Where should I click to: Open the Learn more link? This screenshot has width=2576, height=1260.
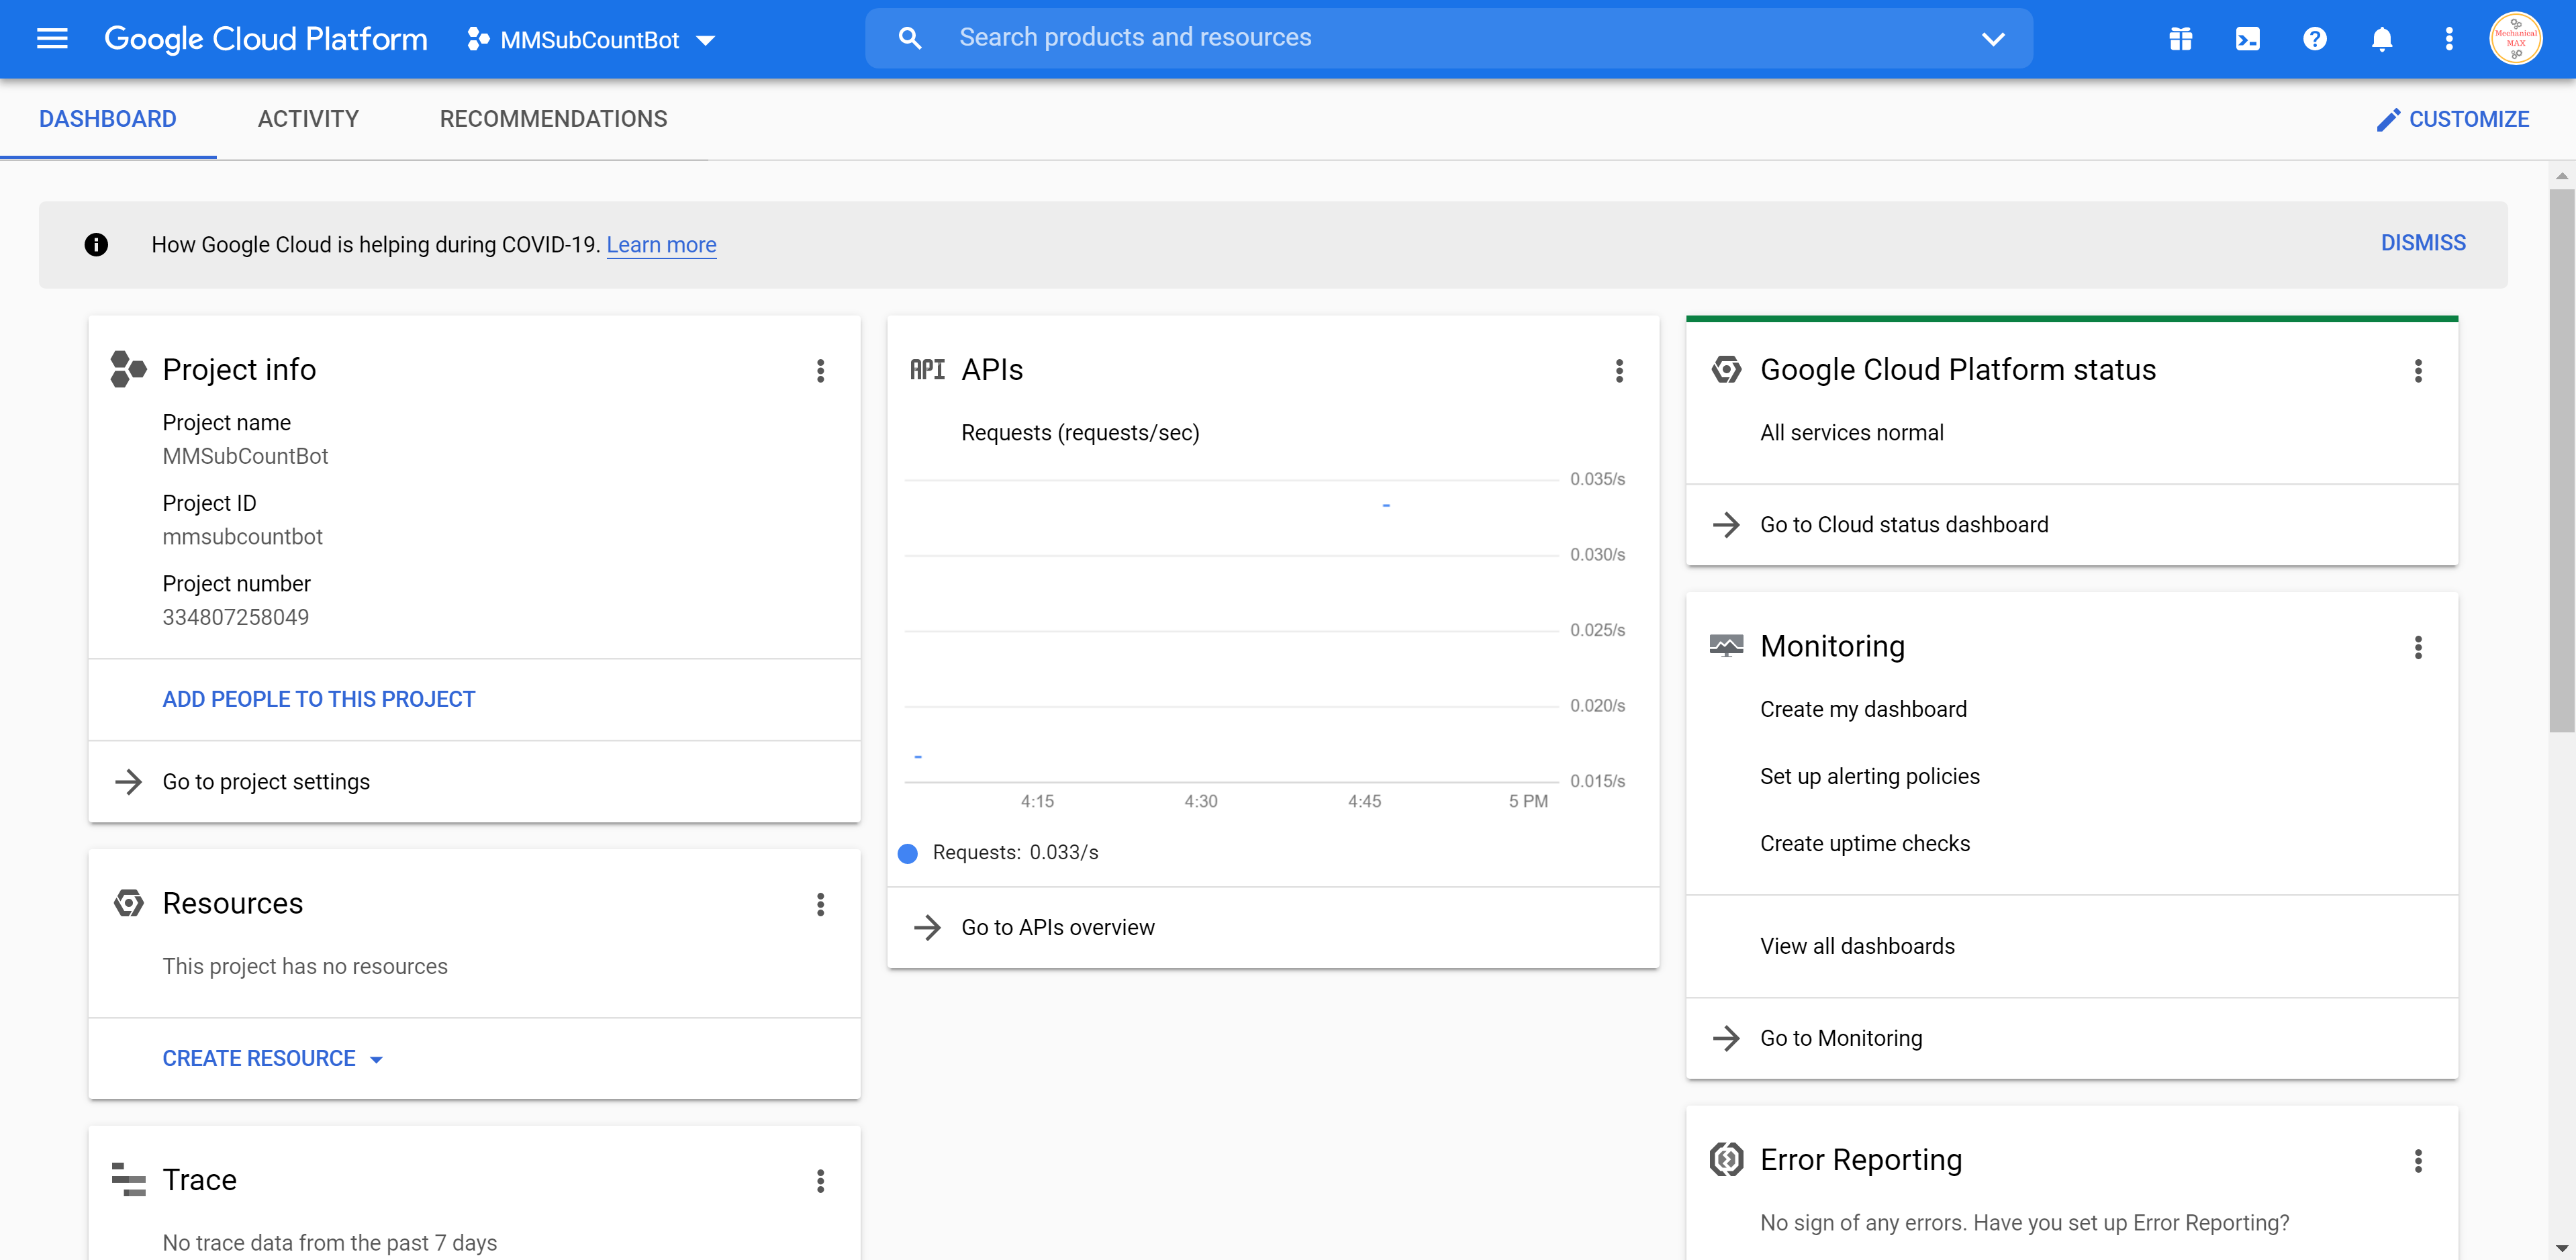click(661, 245)
